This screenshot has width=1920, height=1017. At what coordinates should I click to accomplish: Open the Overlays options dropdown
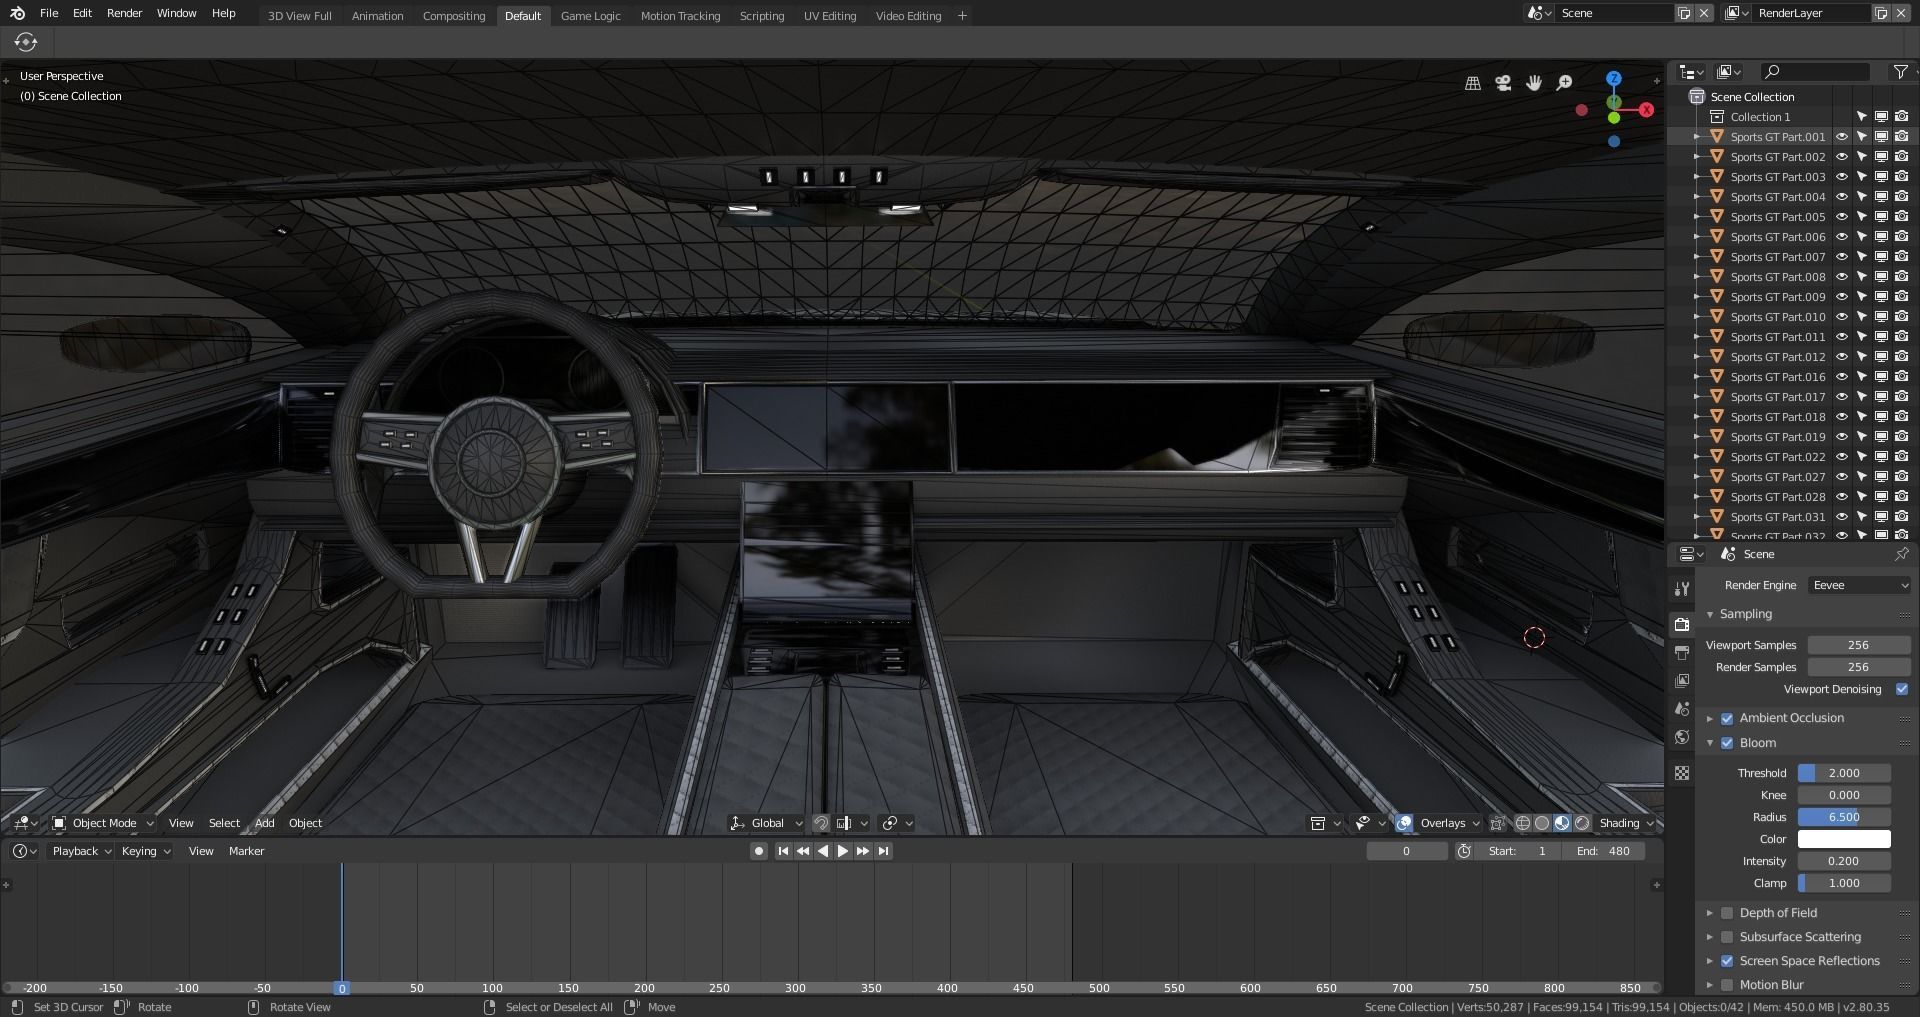point(1449,823)
